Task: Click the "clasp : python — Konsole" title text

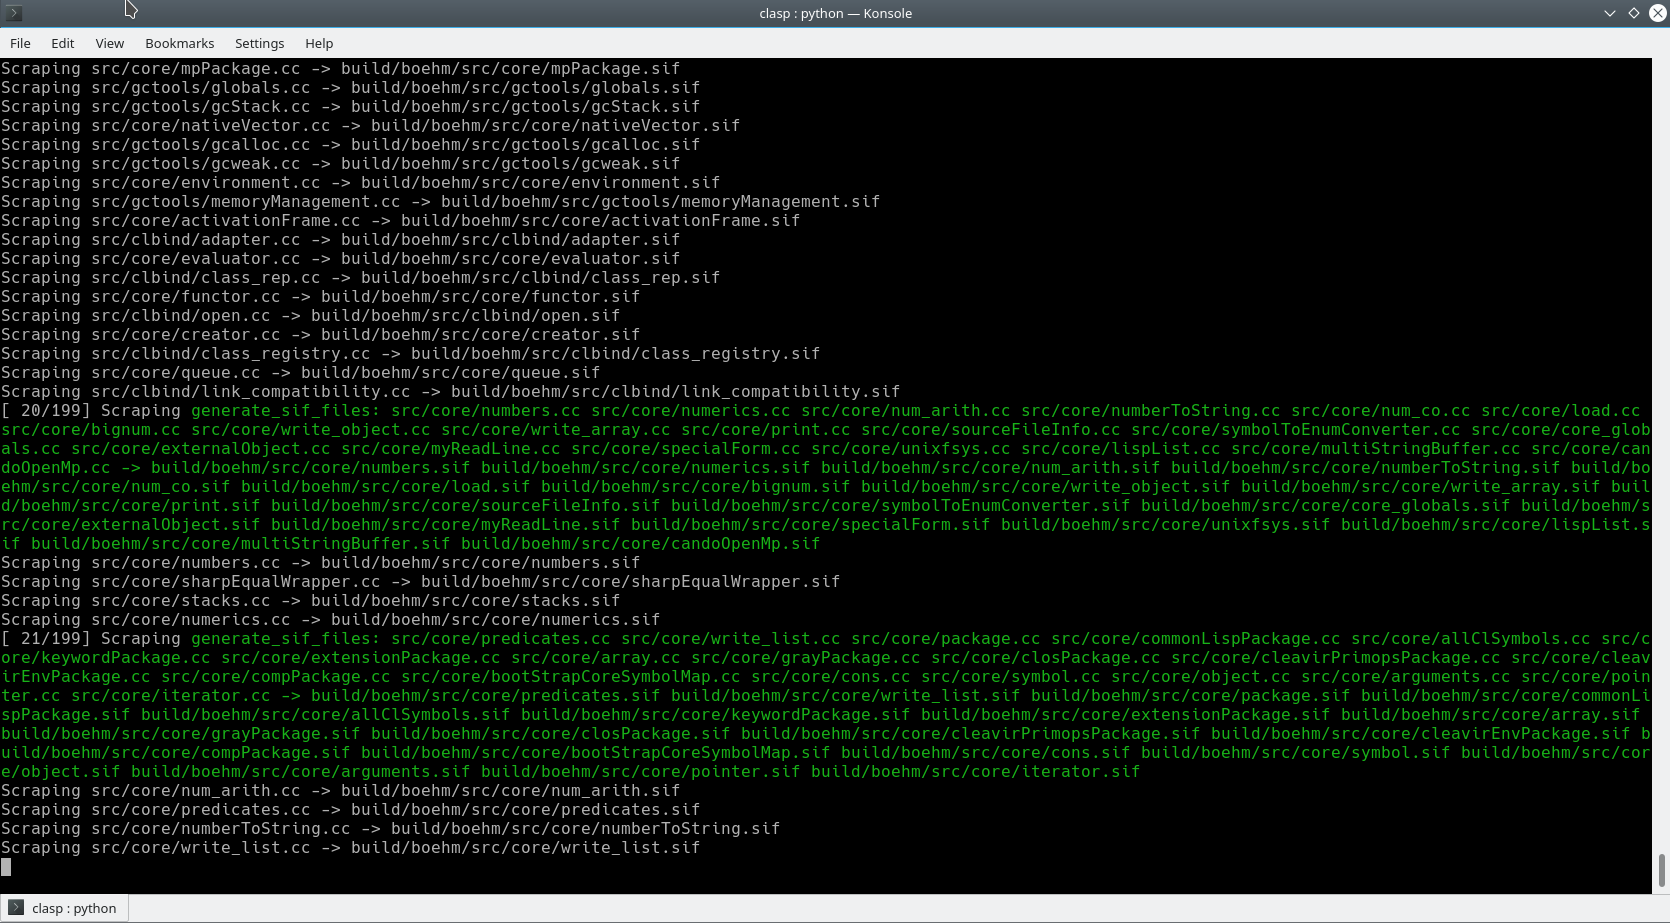Action: point(835,13)
